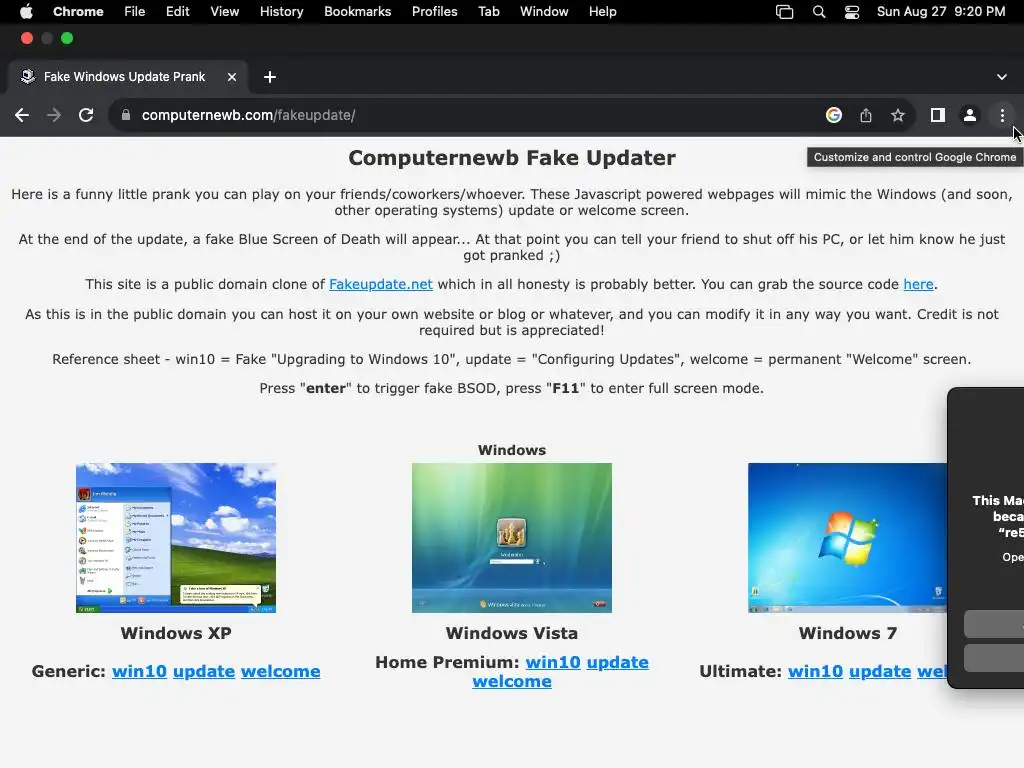
Task: Click the screen mirroring menu bar icon
Action: pos(784,12)
